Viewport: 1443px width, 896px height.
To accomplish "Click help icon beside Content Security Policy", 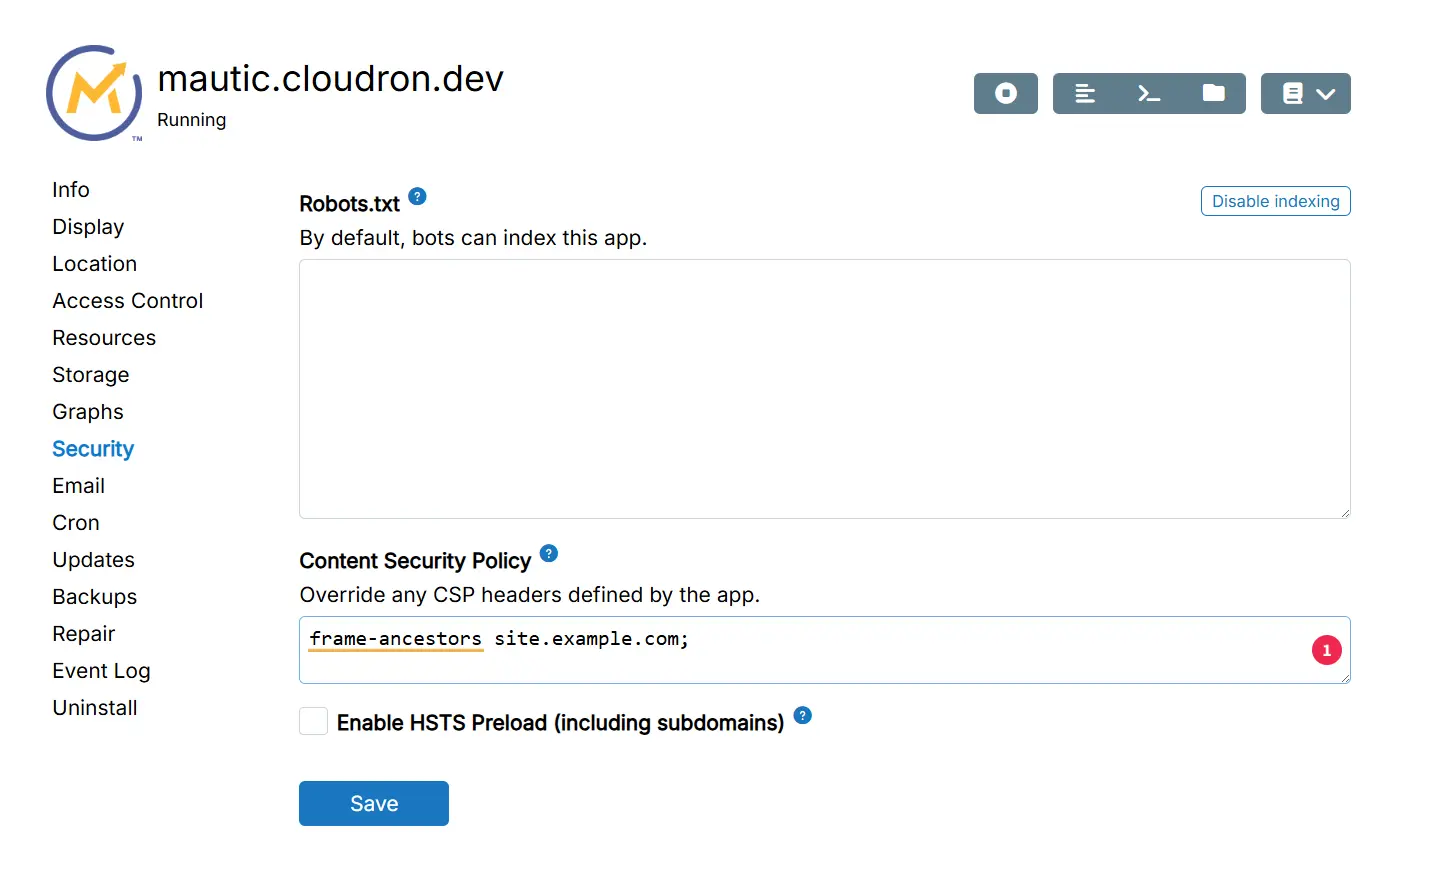I will tap(549, 553).
